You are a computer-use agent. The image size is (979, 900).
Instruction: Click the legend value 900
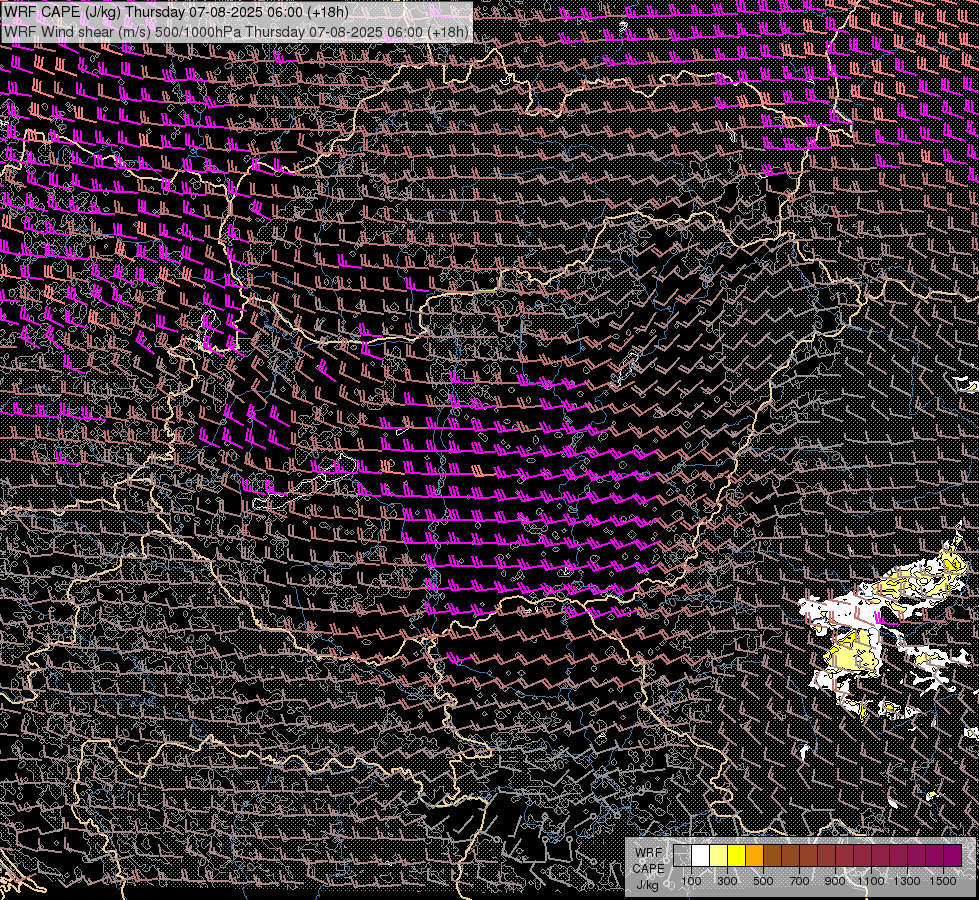(x=835, y=881)
